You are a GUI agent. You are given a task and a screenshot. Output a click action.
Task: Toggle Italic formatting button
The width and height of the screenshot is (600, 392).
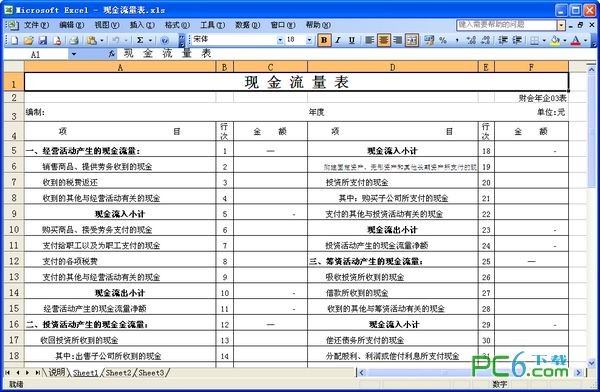tap(338, 40)
